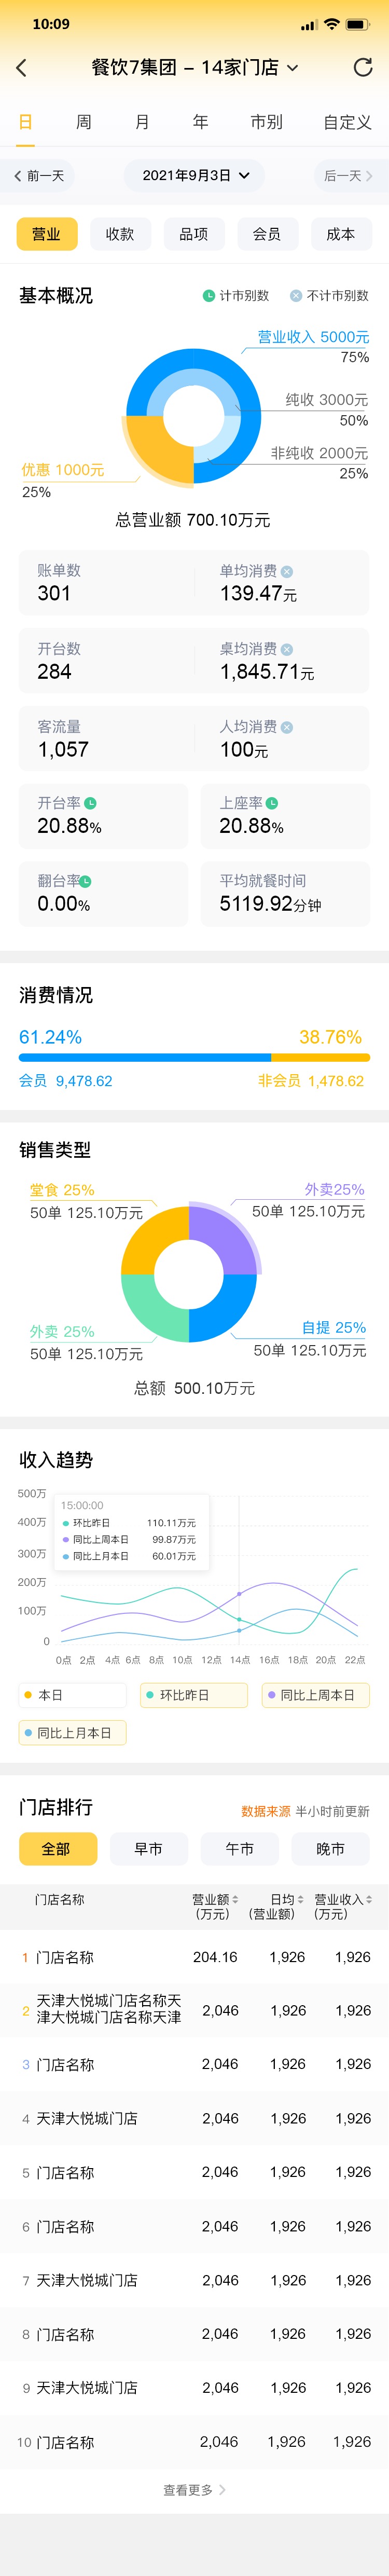The image size is (389, 2576).
Task: Toggle the 本日 trend legend
Action: coord(73,1695)
